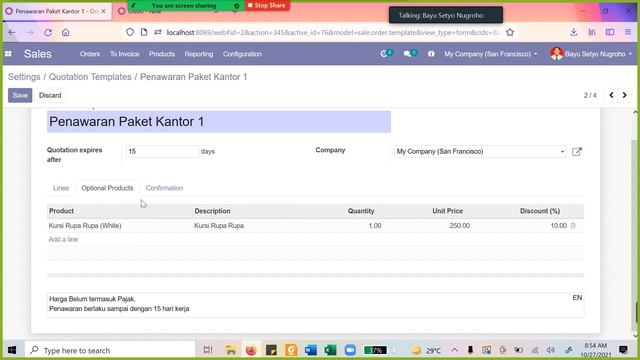Open Bayu Setyo Nugroho user menu
This screenshot has height=360, width=640.
[591, 54]
